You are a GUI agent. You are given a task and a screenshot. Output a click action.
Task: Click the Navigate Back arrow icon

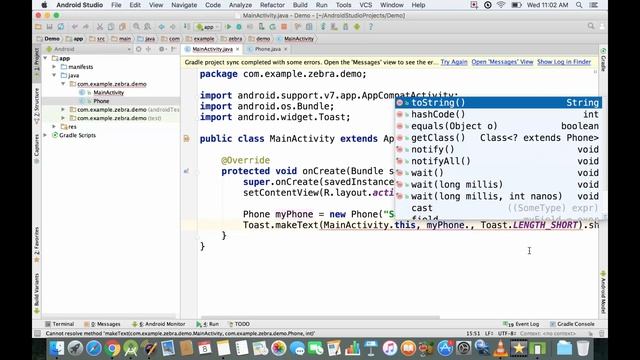coord(162,27)
